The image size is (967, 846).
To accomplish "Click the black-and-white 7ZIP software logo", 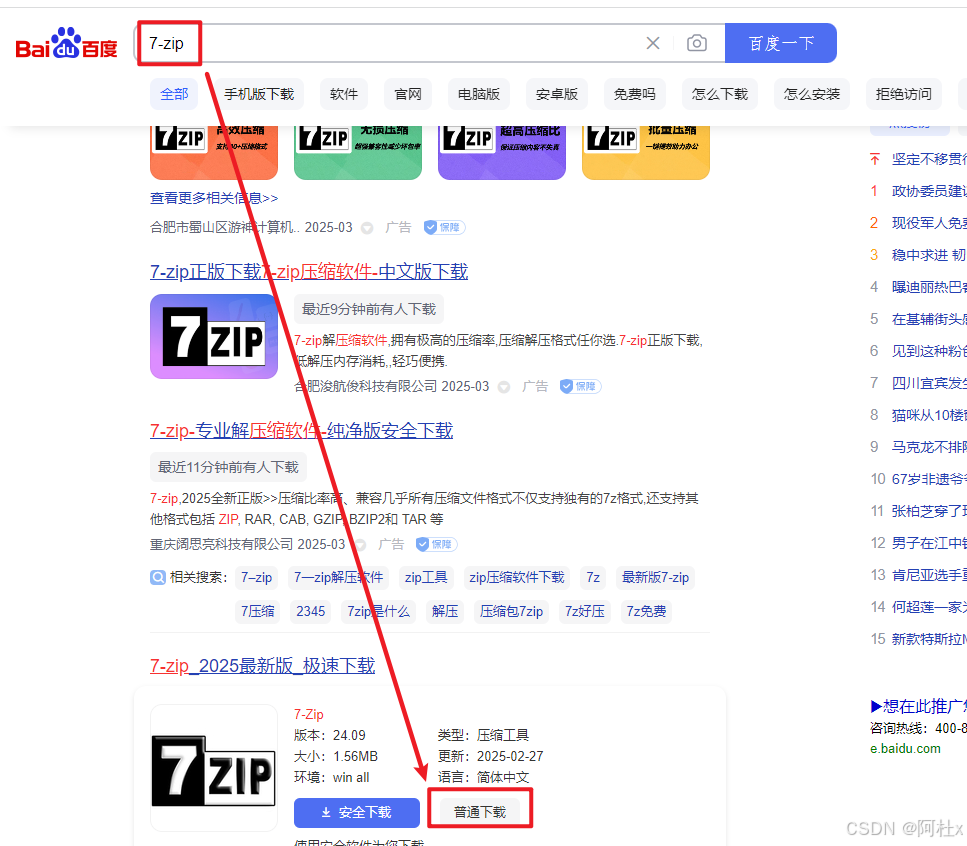I will click(214, 768).
